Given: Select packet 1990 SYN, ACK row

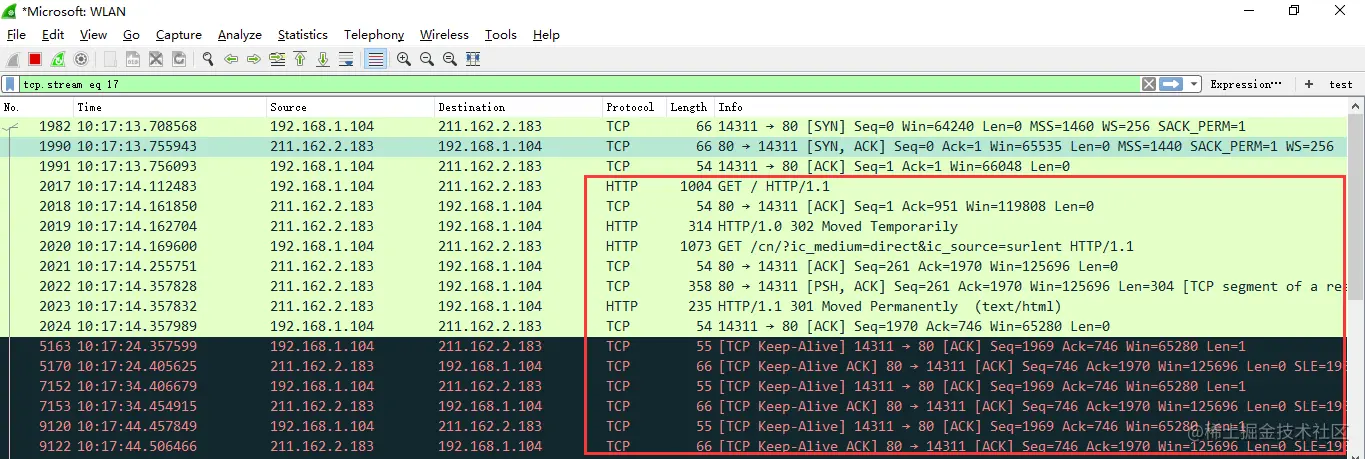Looking at the screenshot, I should pos(674,146).
